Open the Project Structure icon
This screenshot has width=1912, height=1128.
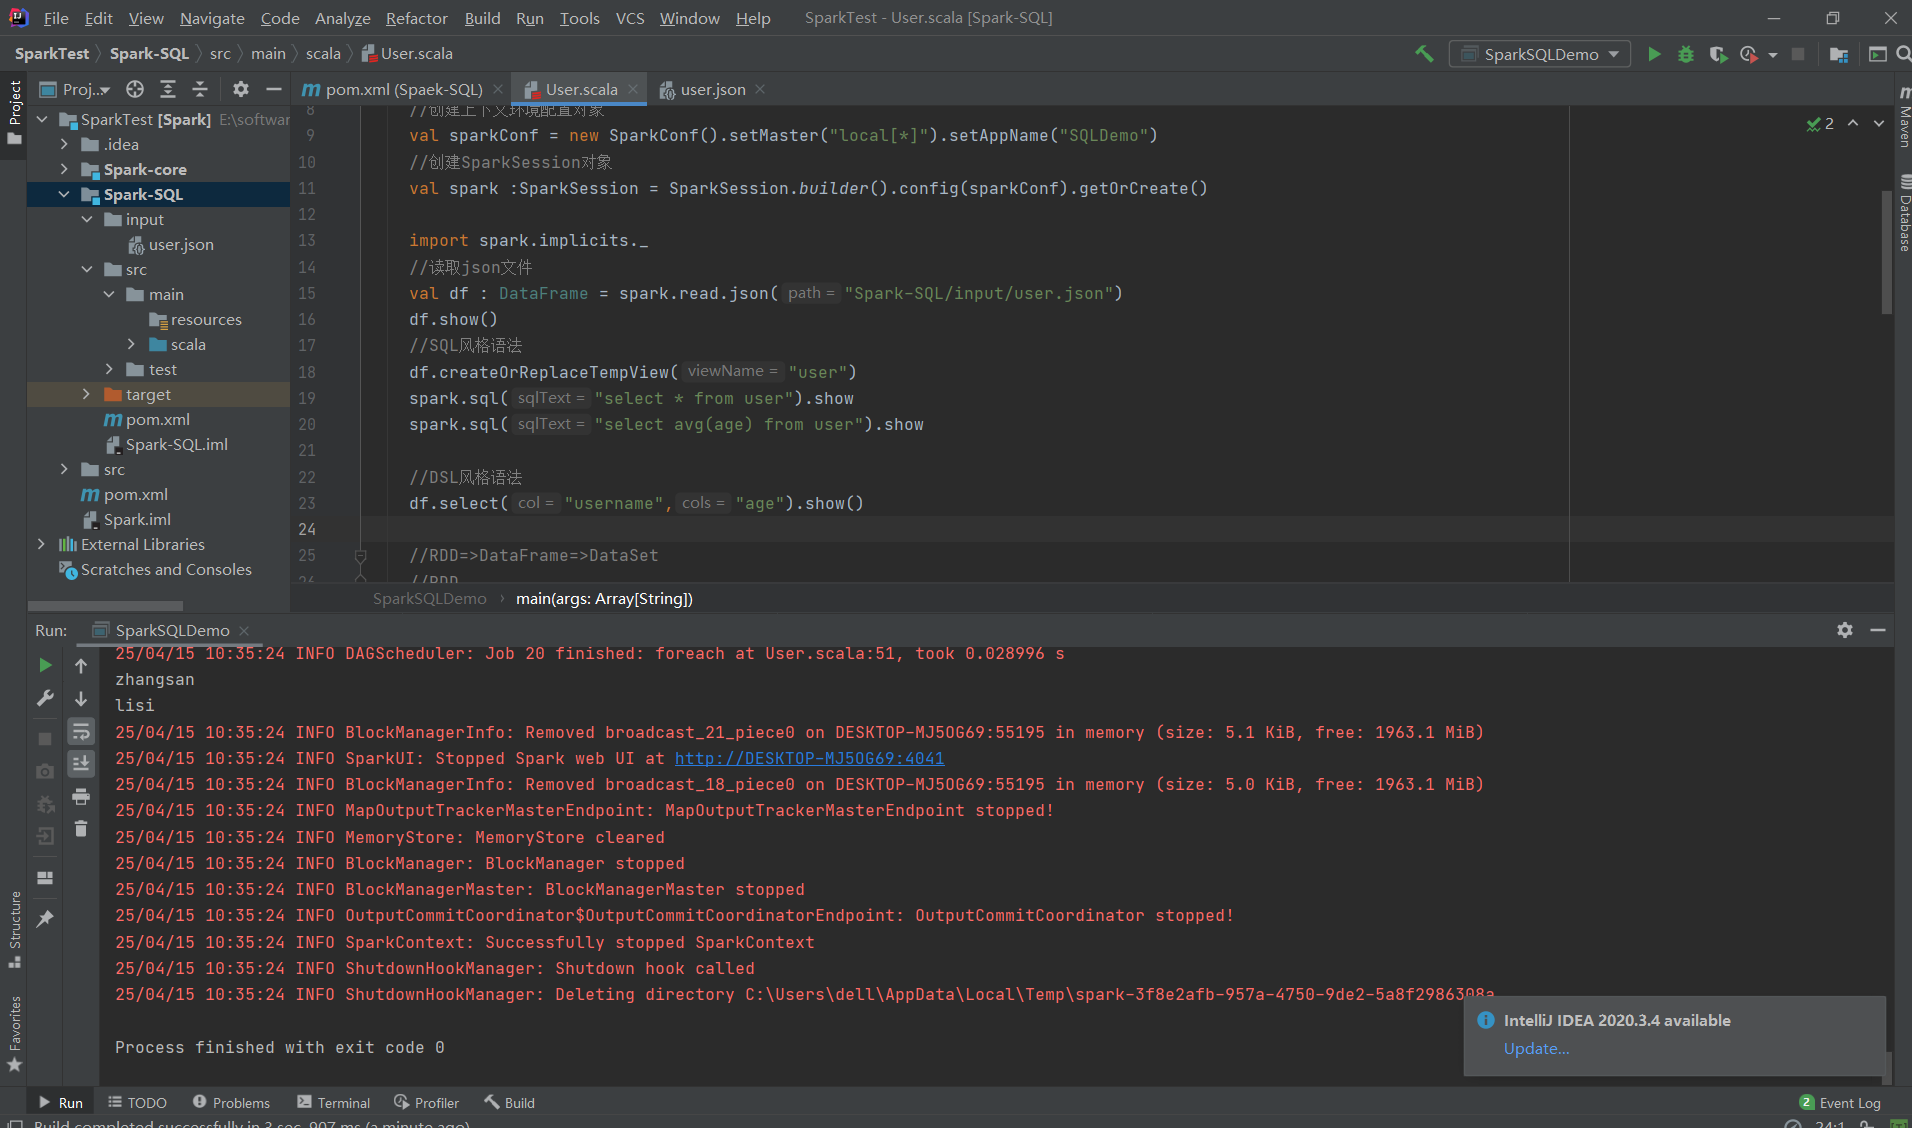click(1838, 54)
